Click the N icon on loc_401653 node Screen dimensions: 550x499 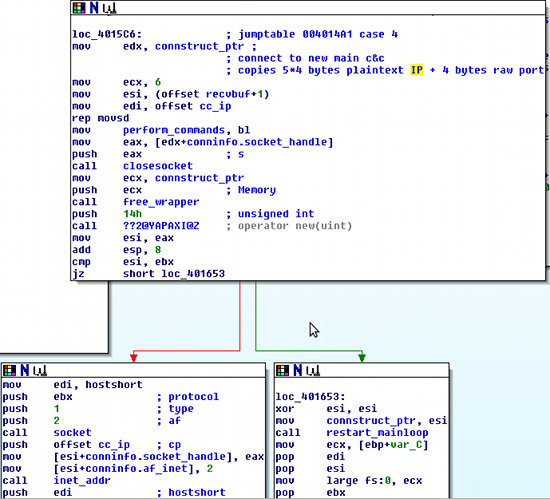297,370
